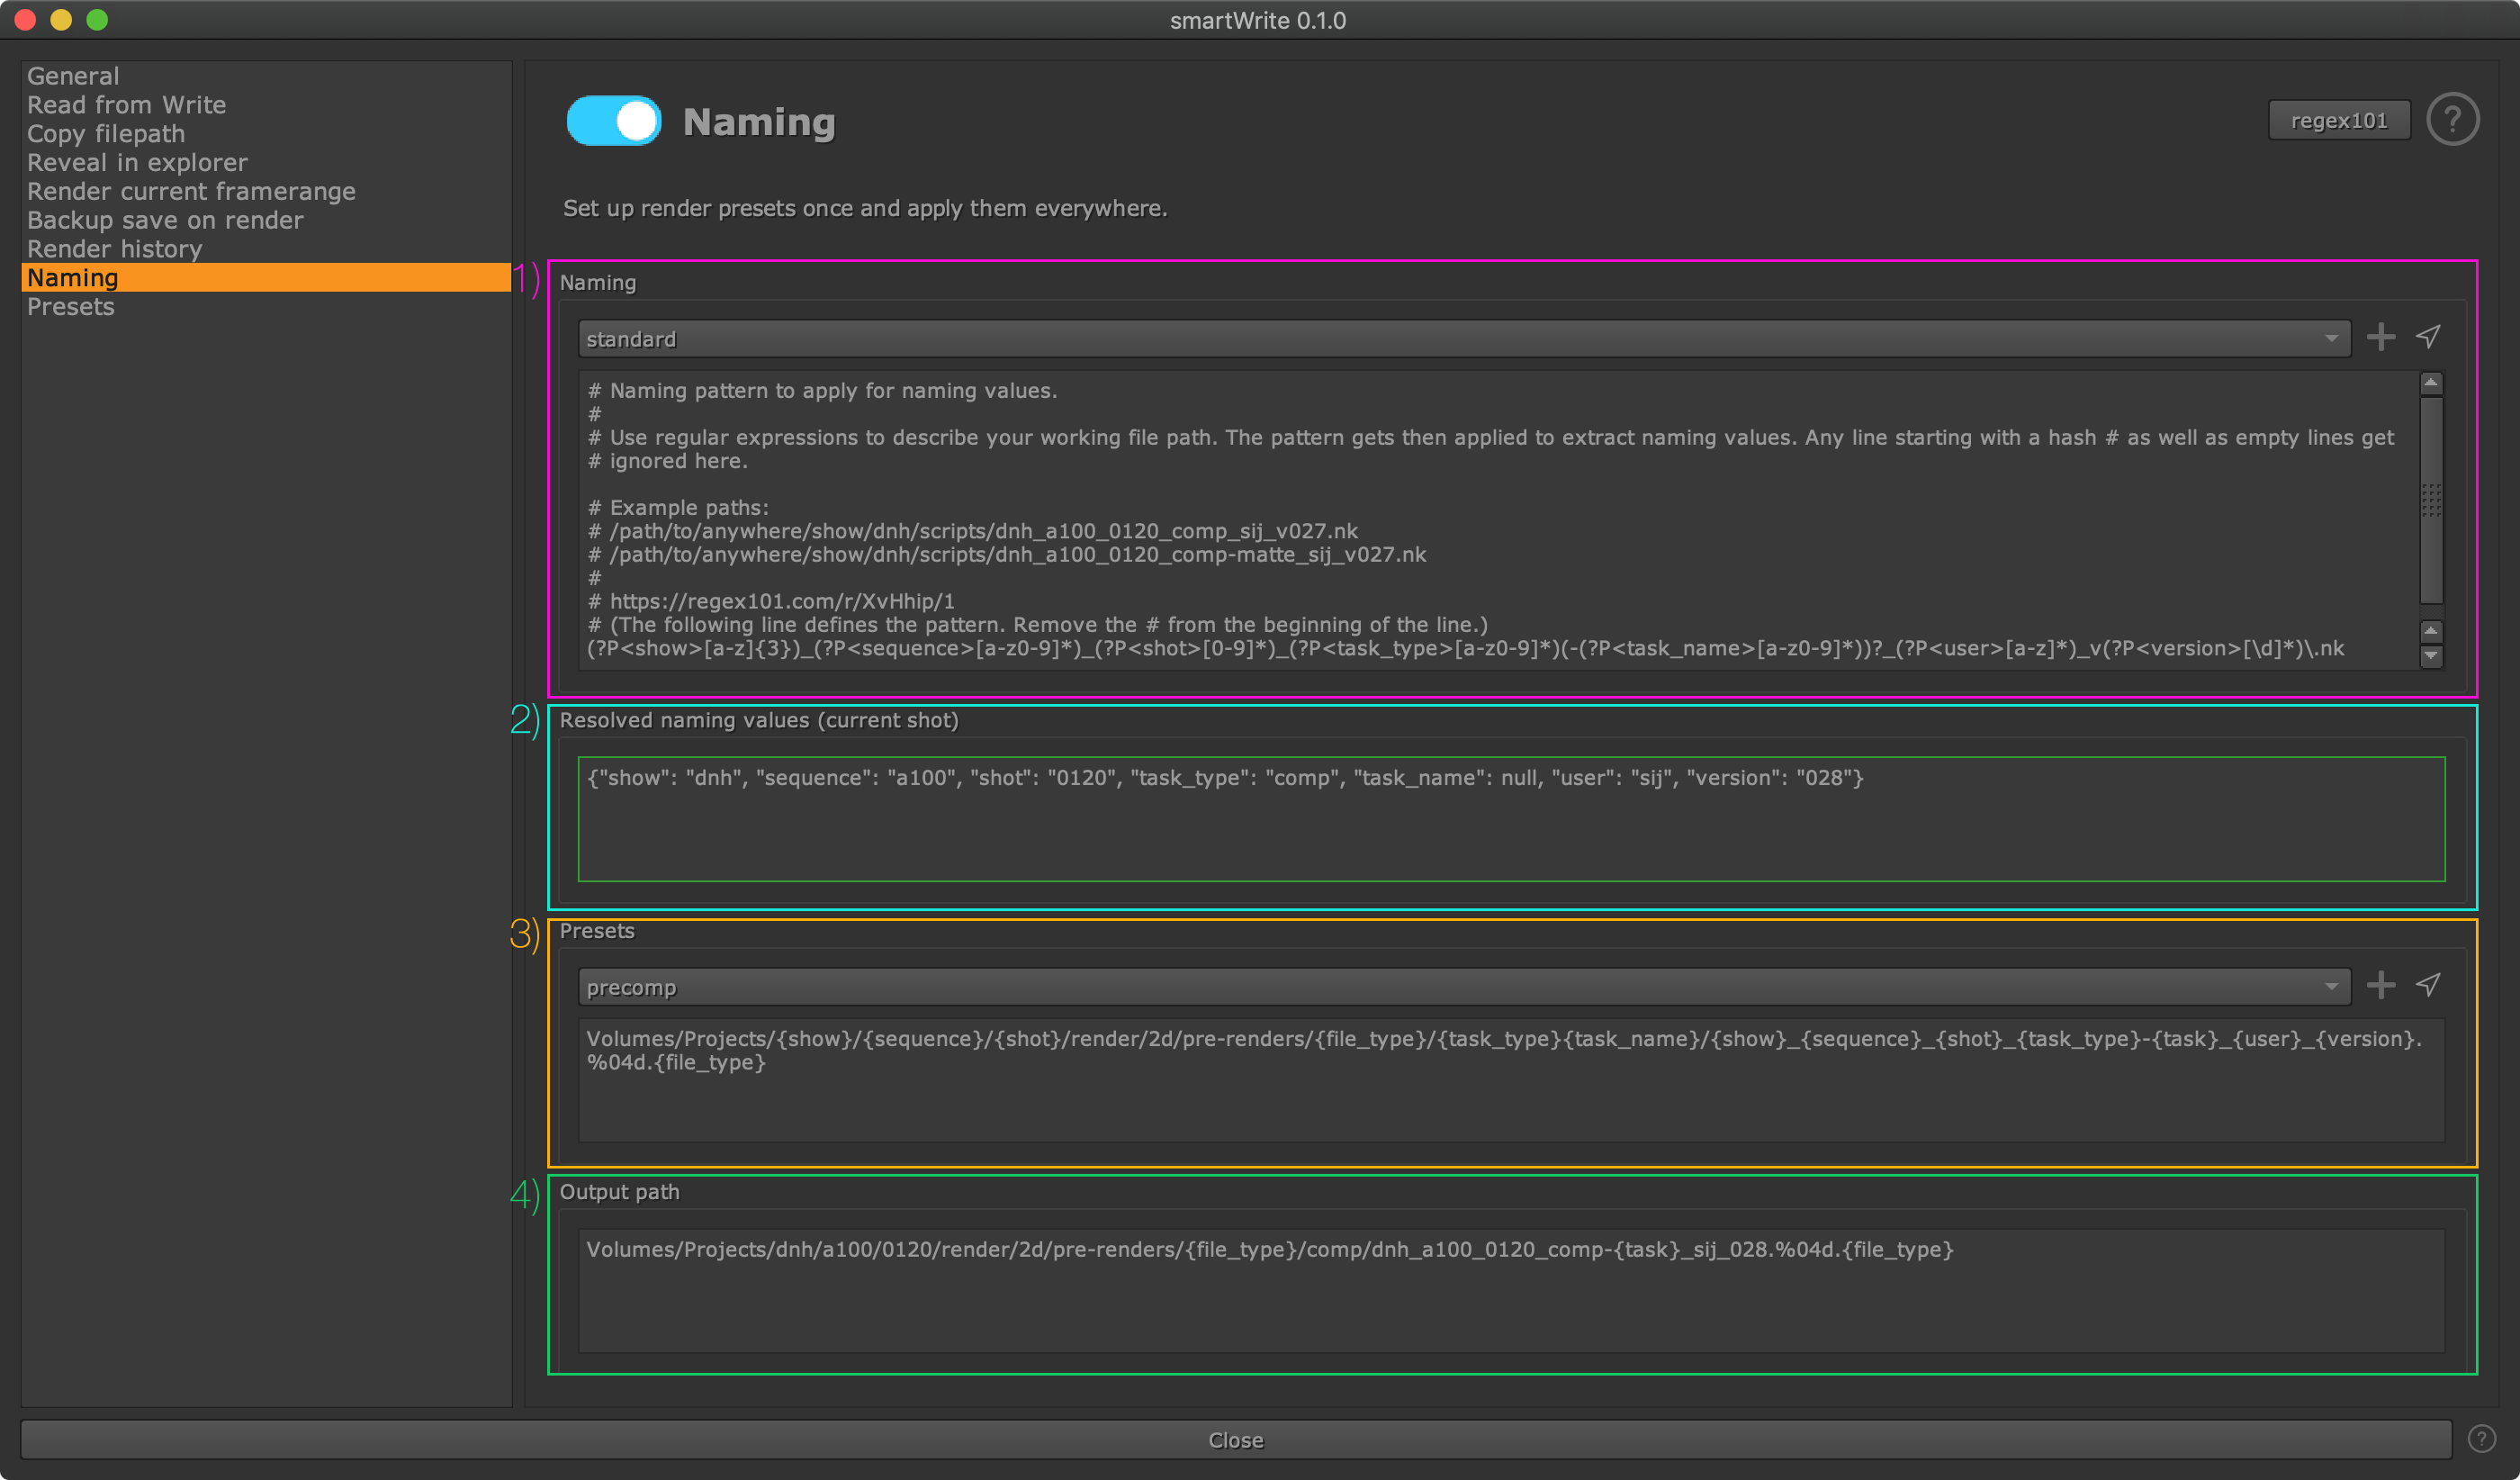Screen dimensions: 2520x1480
Task: Click the resolved naming values text box
Action: point(1510,819)
